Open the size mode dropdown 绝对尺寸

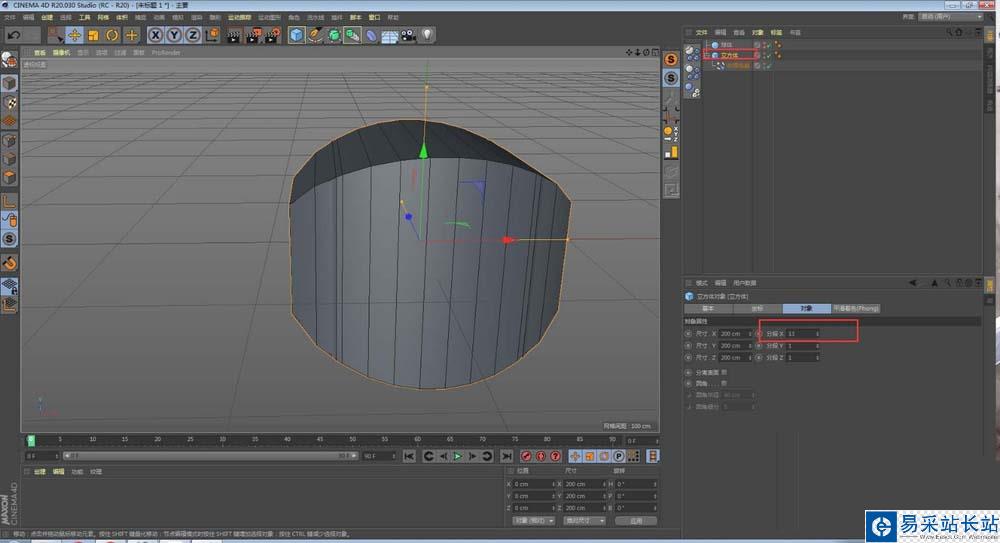(x=584, y=520)
